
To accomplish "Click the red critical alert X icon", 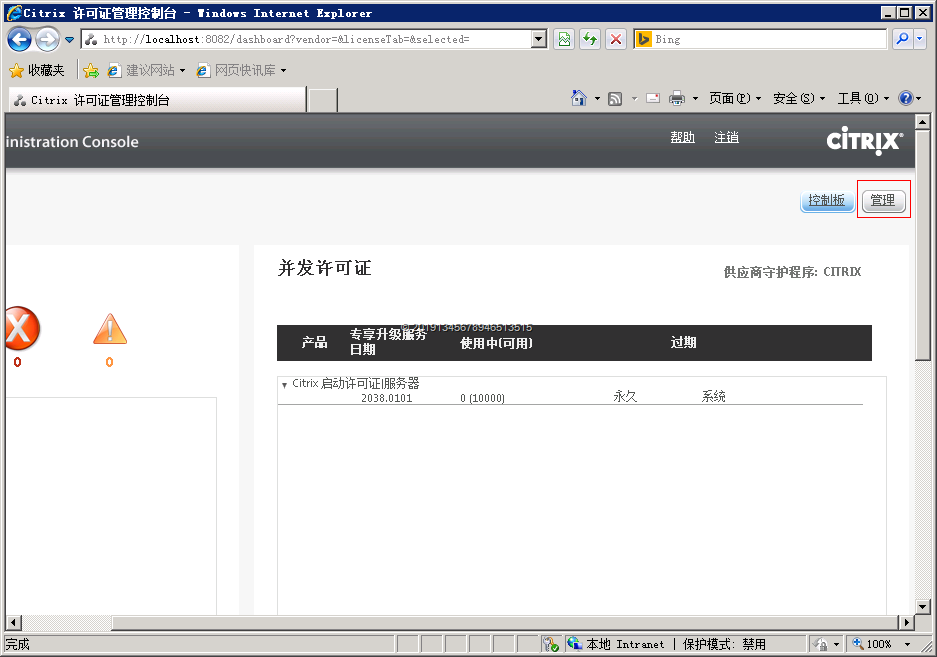I will (20, 328).
